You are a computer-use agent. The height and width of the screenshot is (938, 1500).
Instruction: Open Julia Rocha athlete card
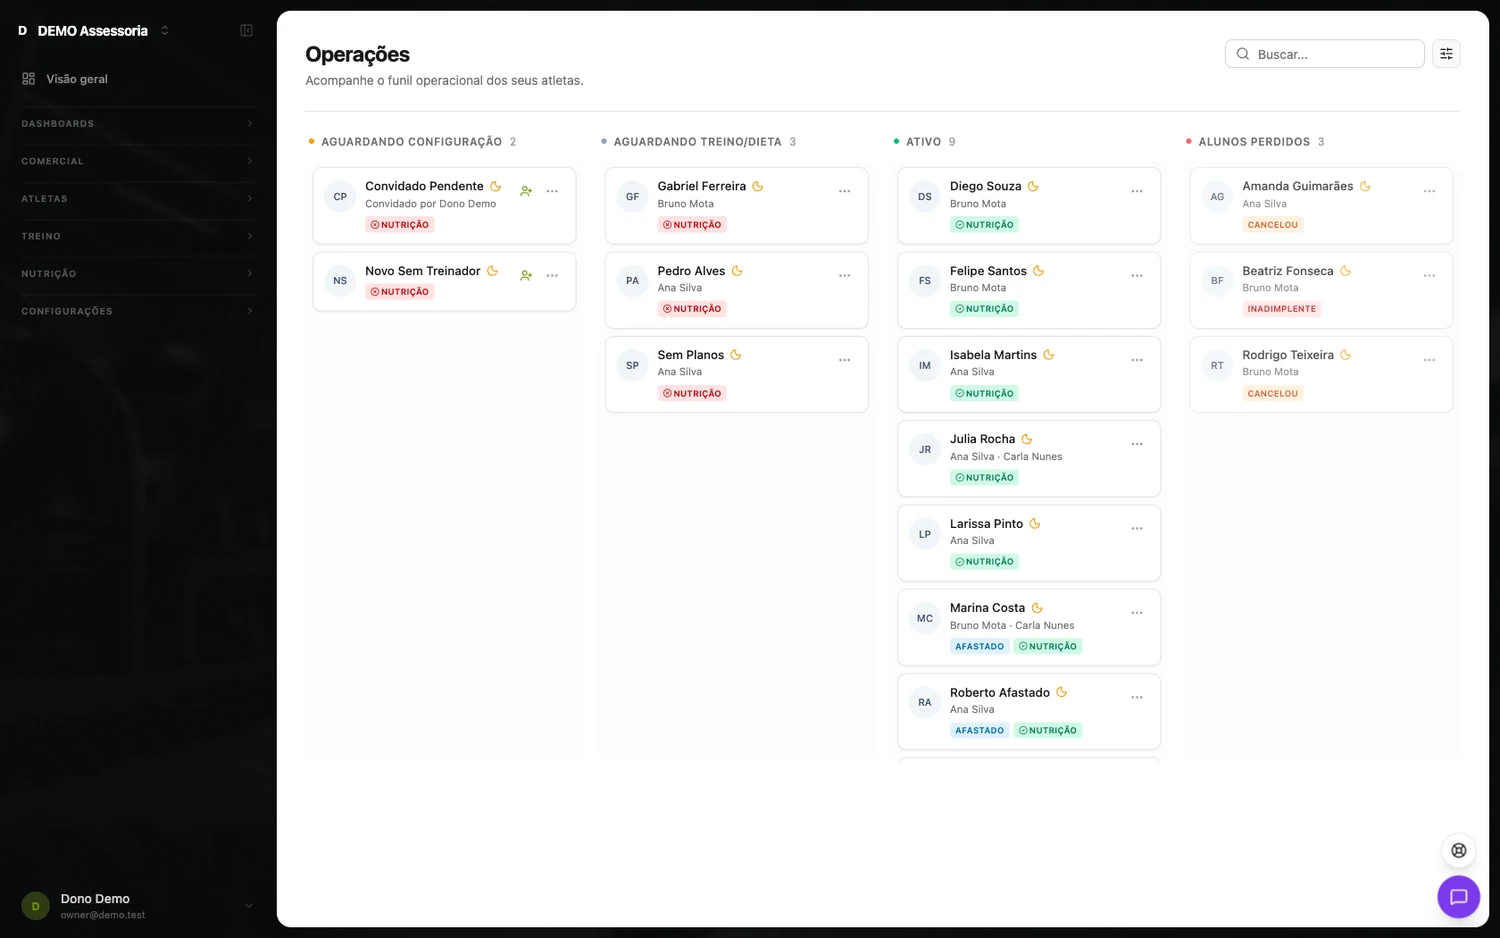(x=1029, y=459)
